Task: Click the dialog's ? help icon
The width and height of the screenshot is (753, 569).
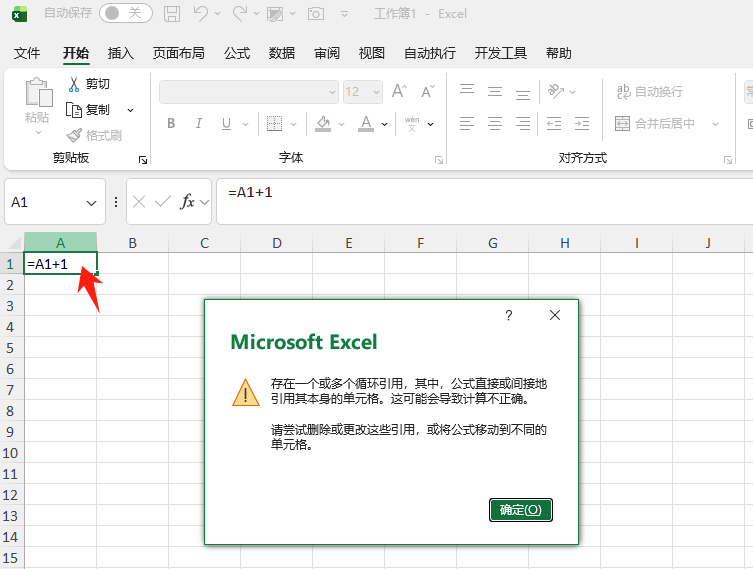Action: [509, 315]
